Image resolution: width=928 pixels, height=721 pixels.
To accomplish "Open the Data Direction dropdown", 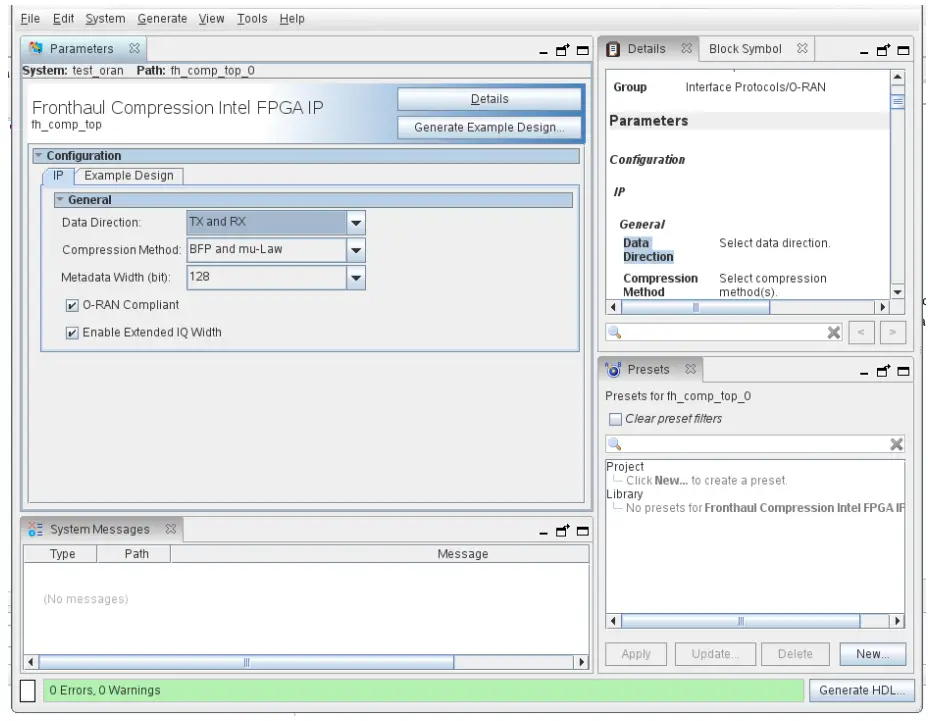I will click(x=355, y=222).
